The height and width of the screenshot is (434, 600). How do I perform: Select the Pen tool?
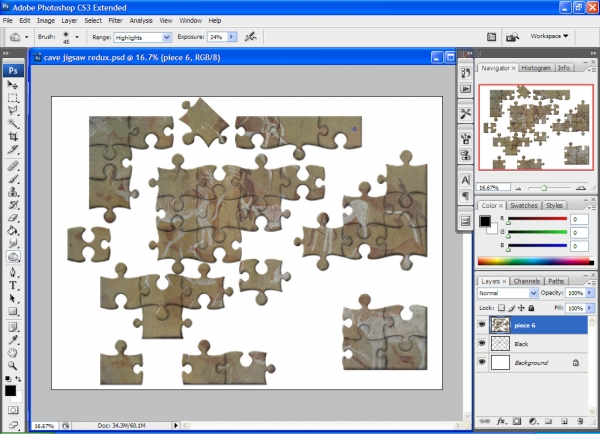coord(13,272)
